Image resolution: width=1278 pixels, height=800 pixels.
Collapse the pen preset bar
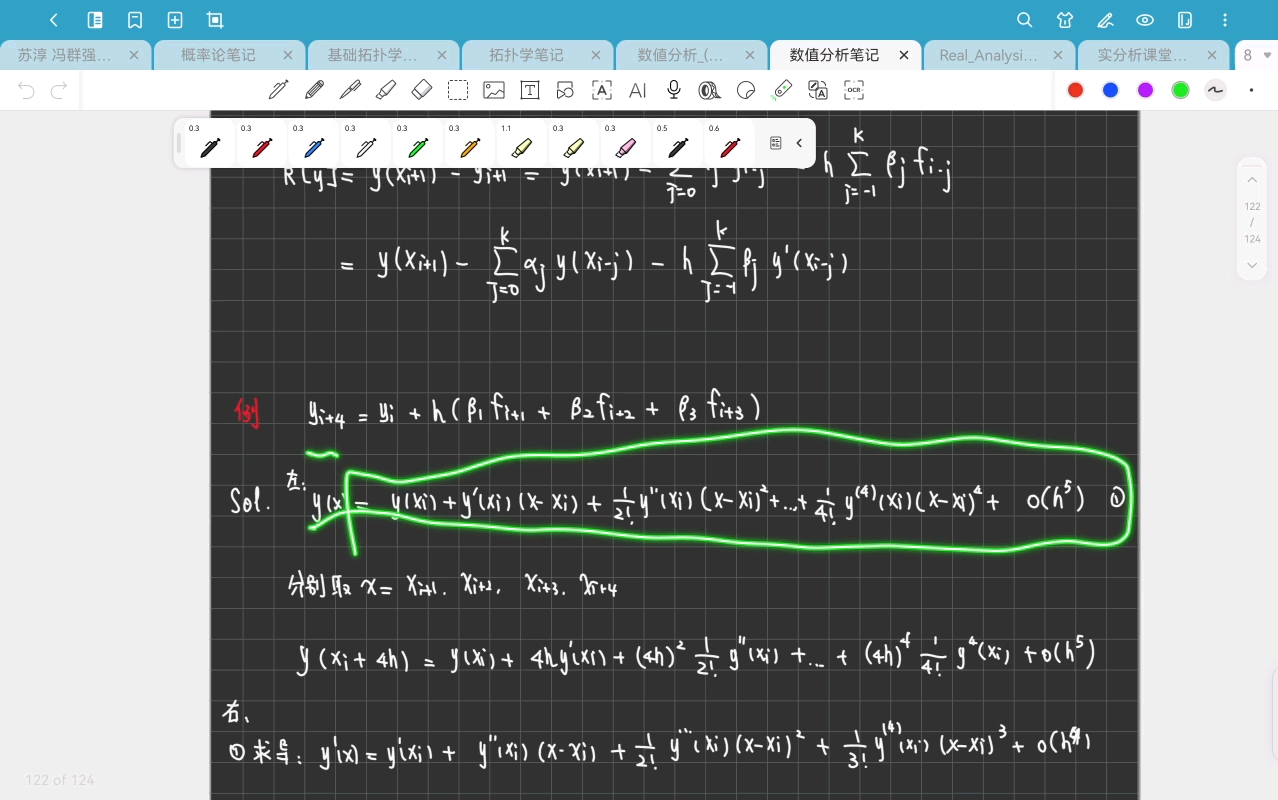pyautogui.click(x=799, y=143)
